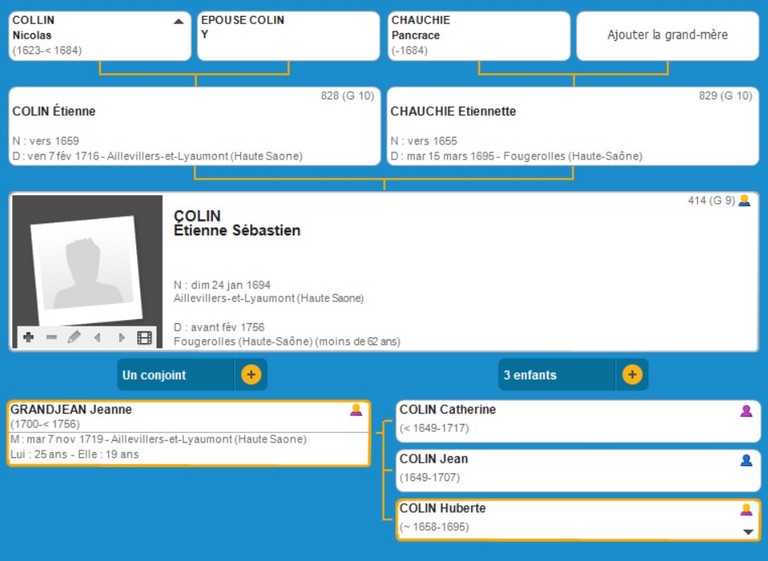Add a spouse with the plus button
Image resolution: width=768 pixels, height=561 pixels.
point(251,375)
